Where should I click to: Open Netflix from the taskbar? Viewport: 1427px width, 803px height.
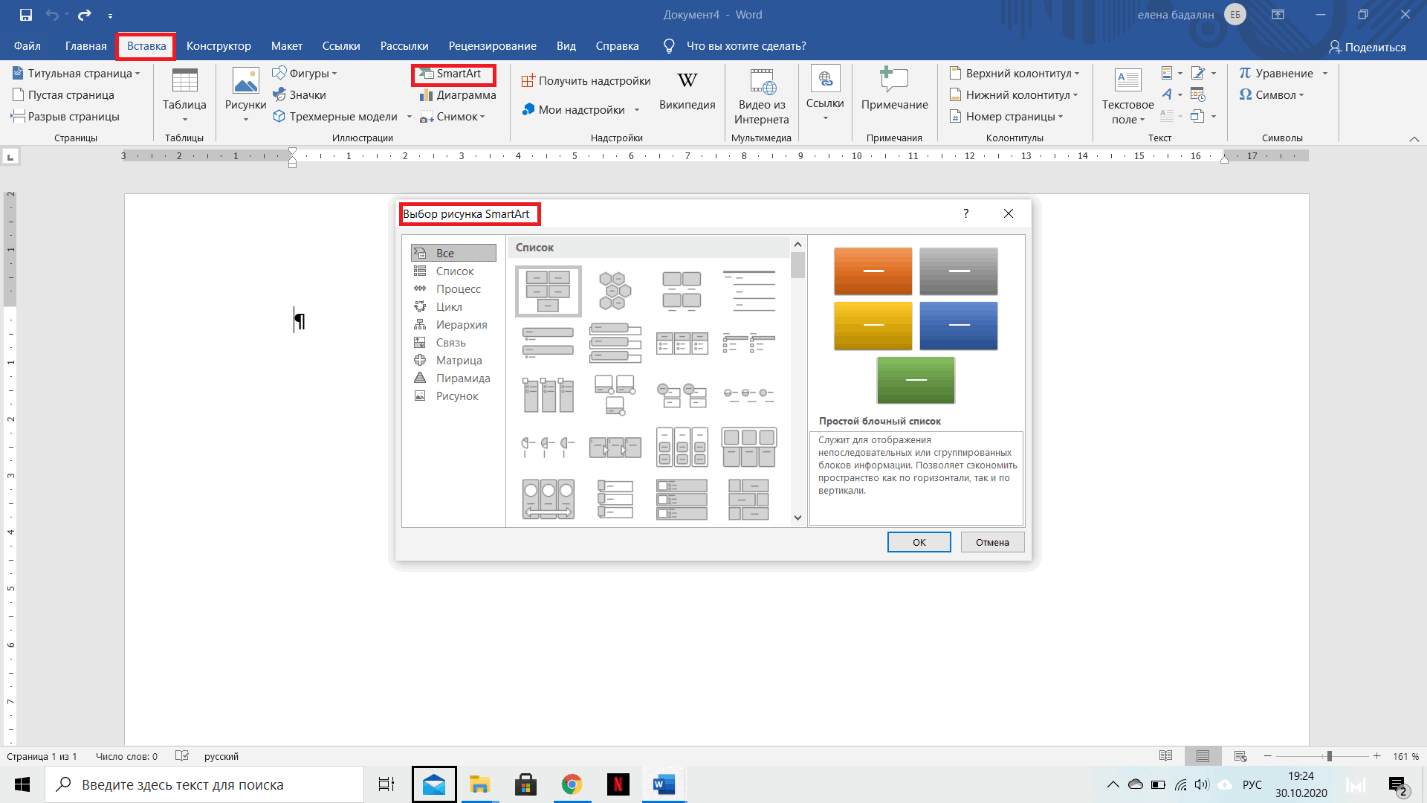click(x=618, y=785)
